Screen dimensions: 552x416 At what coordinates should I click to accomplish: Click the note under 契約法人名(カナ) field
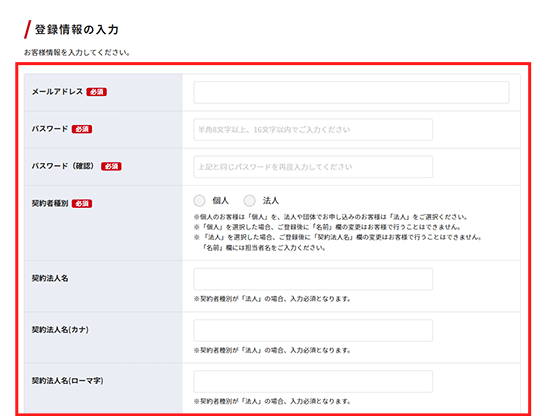click(272, 350)
